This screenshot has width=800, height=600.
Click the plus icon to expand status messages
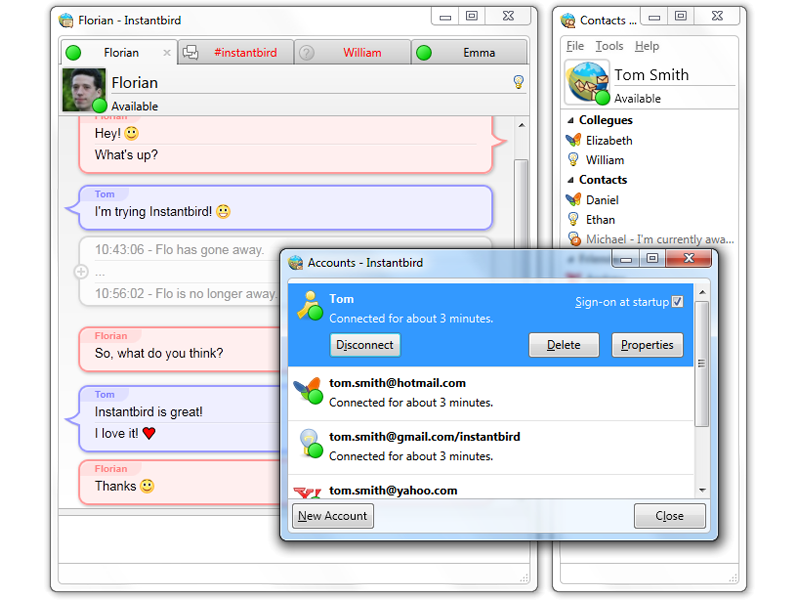pyautogui.click(x=80, y=271)
